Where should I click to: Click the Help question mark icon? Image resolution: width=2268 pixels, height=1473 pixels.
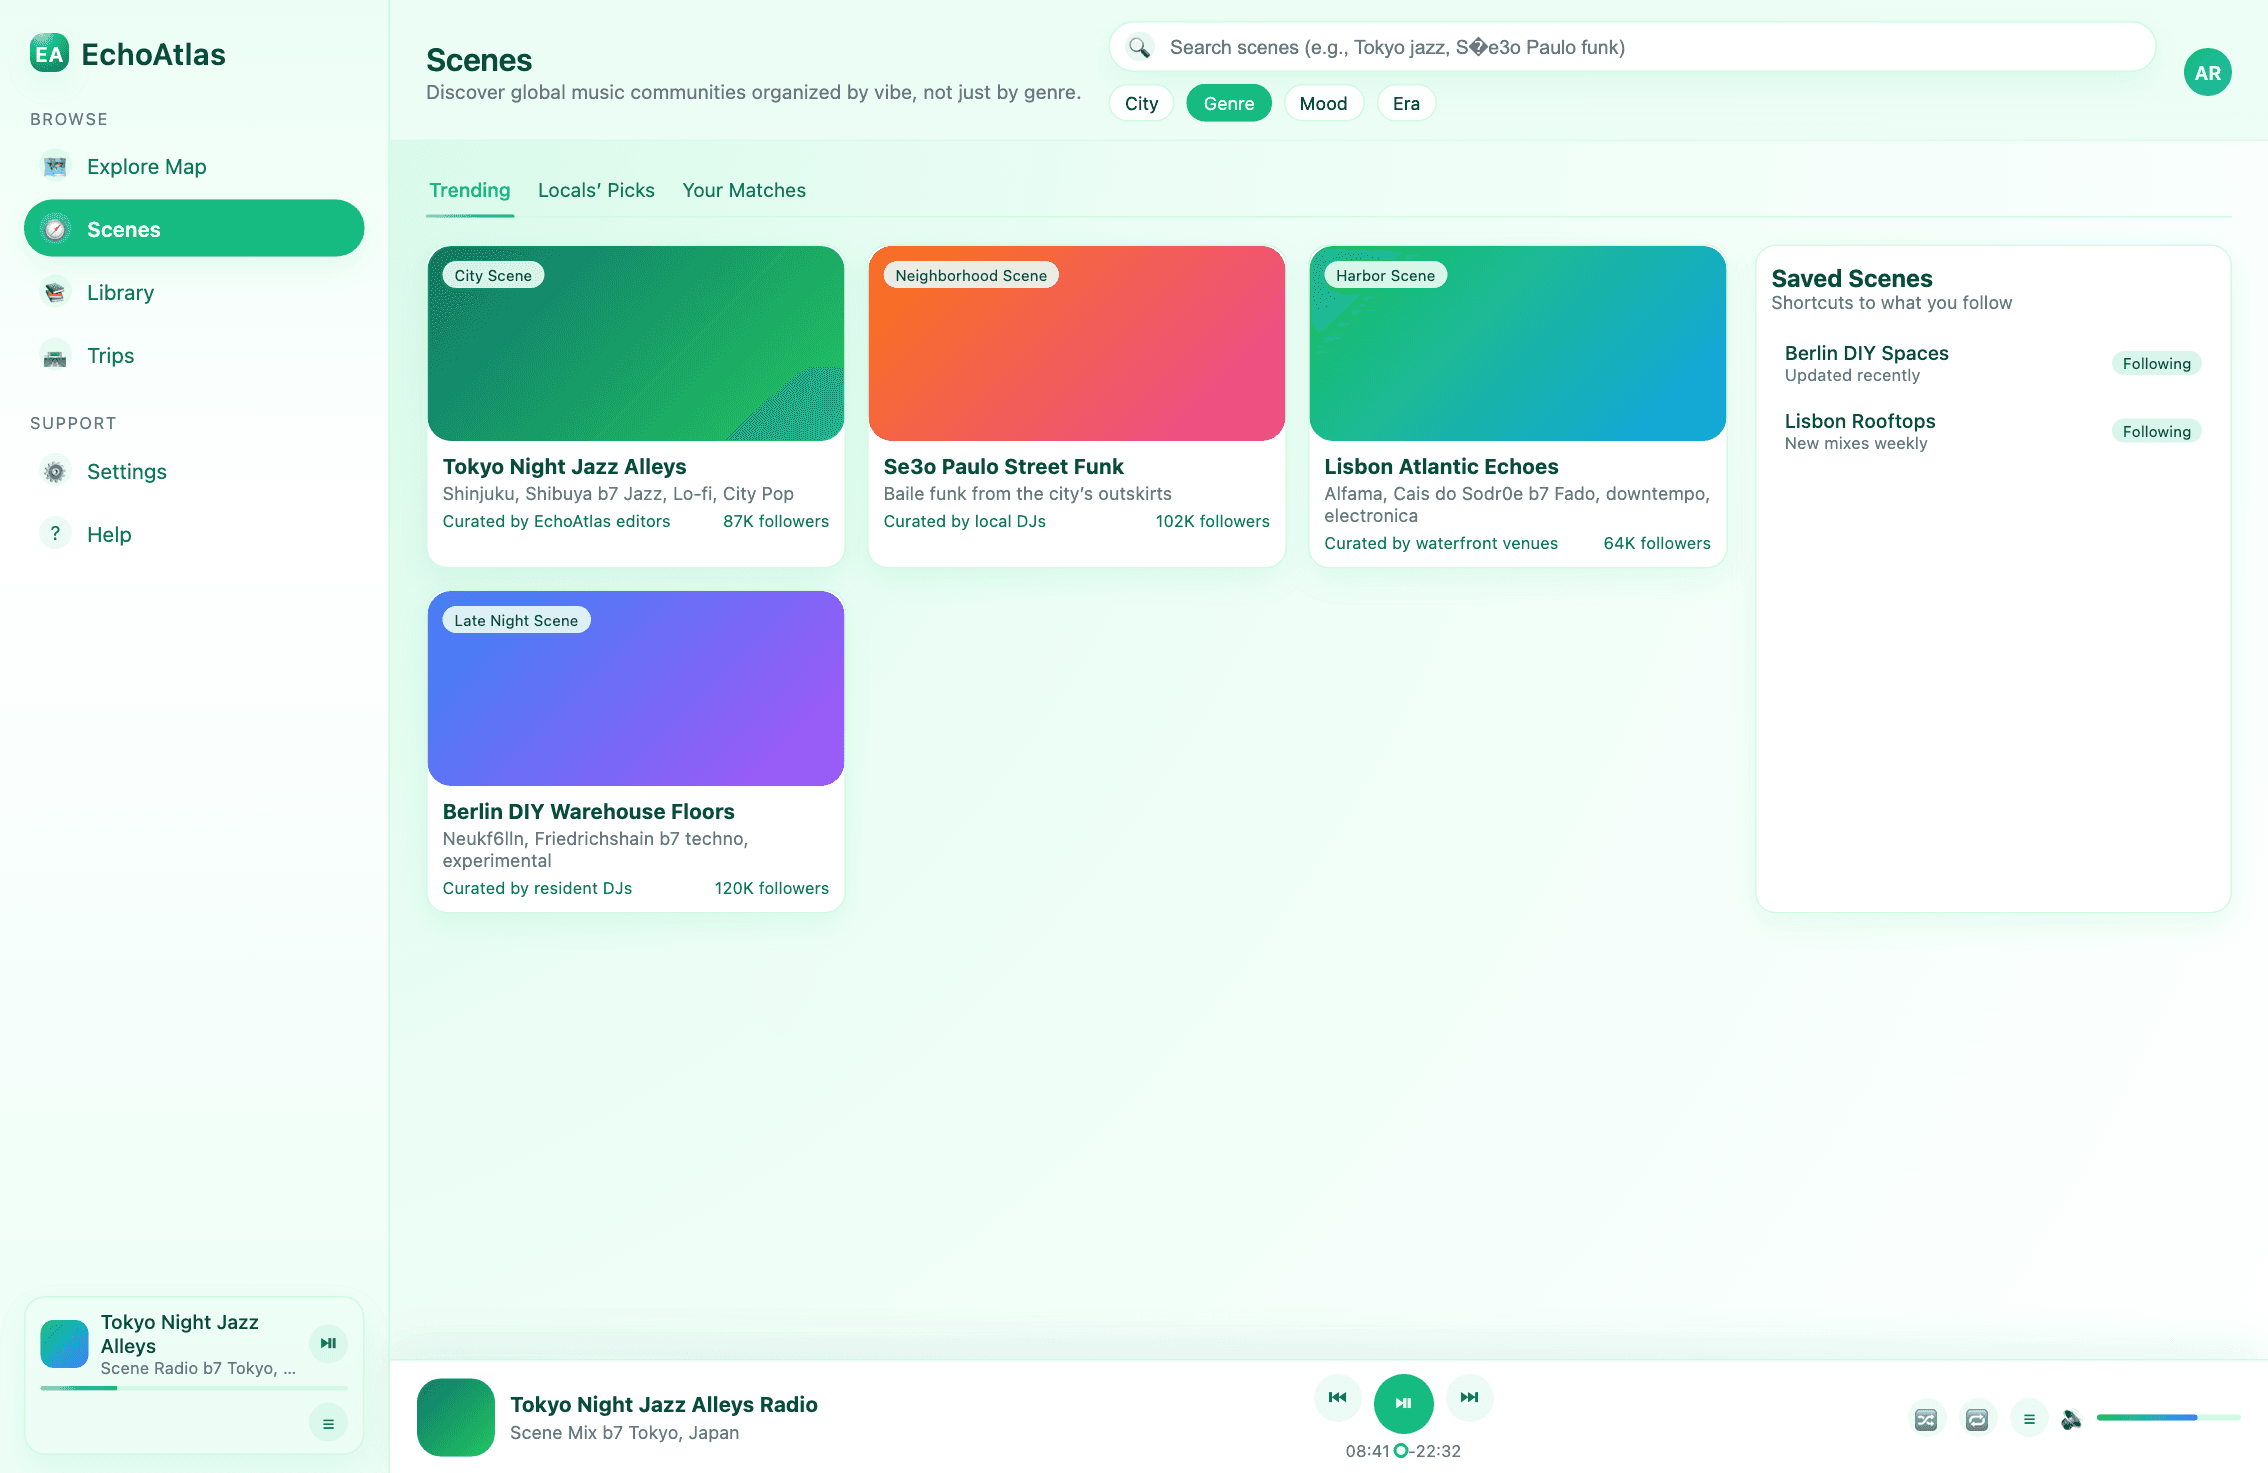pyautogui.click(x=55, y=533)
